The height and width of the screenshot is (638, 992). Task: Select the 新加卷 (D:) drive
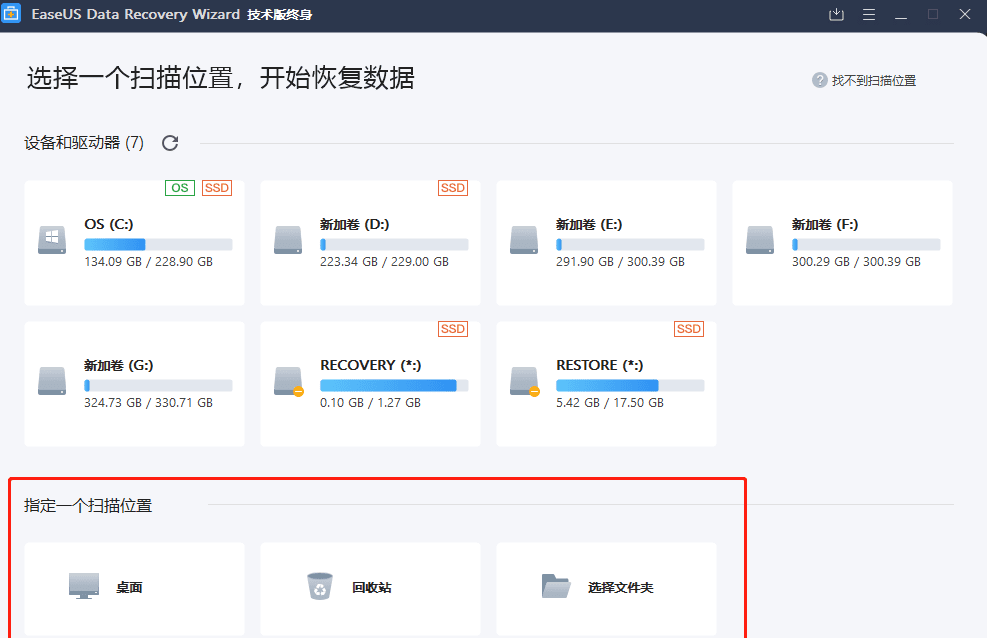tap(370, 243)
